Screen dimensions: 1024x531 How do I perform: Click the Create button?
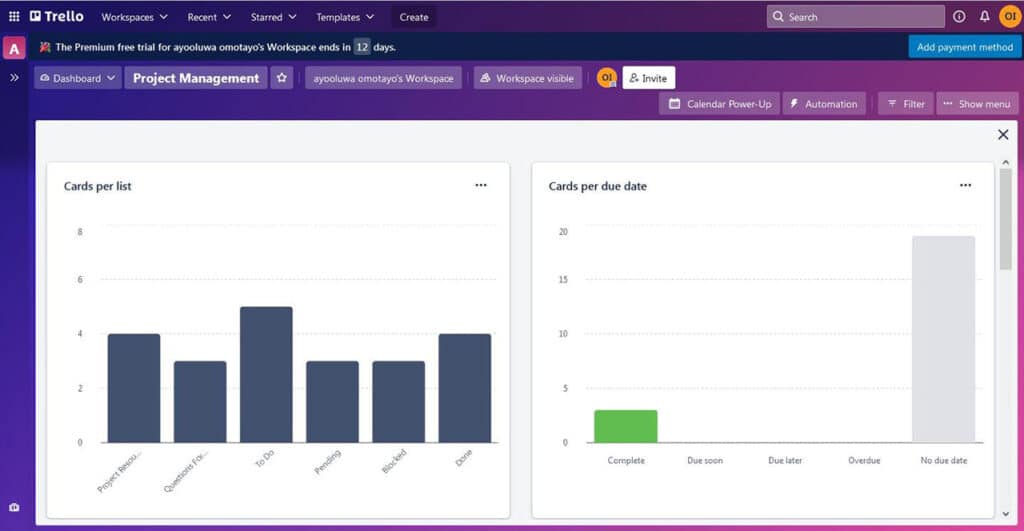(x=414, y=17)
